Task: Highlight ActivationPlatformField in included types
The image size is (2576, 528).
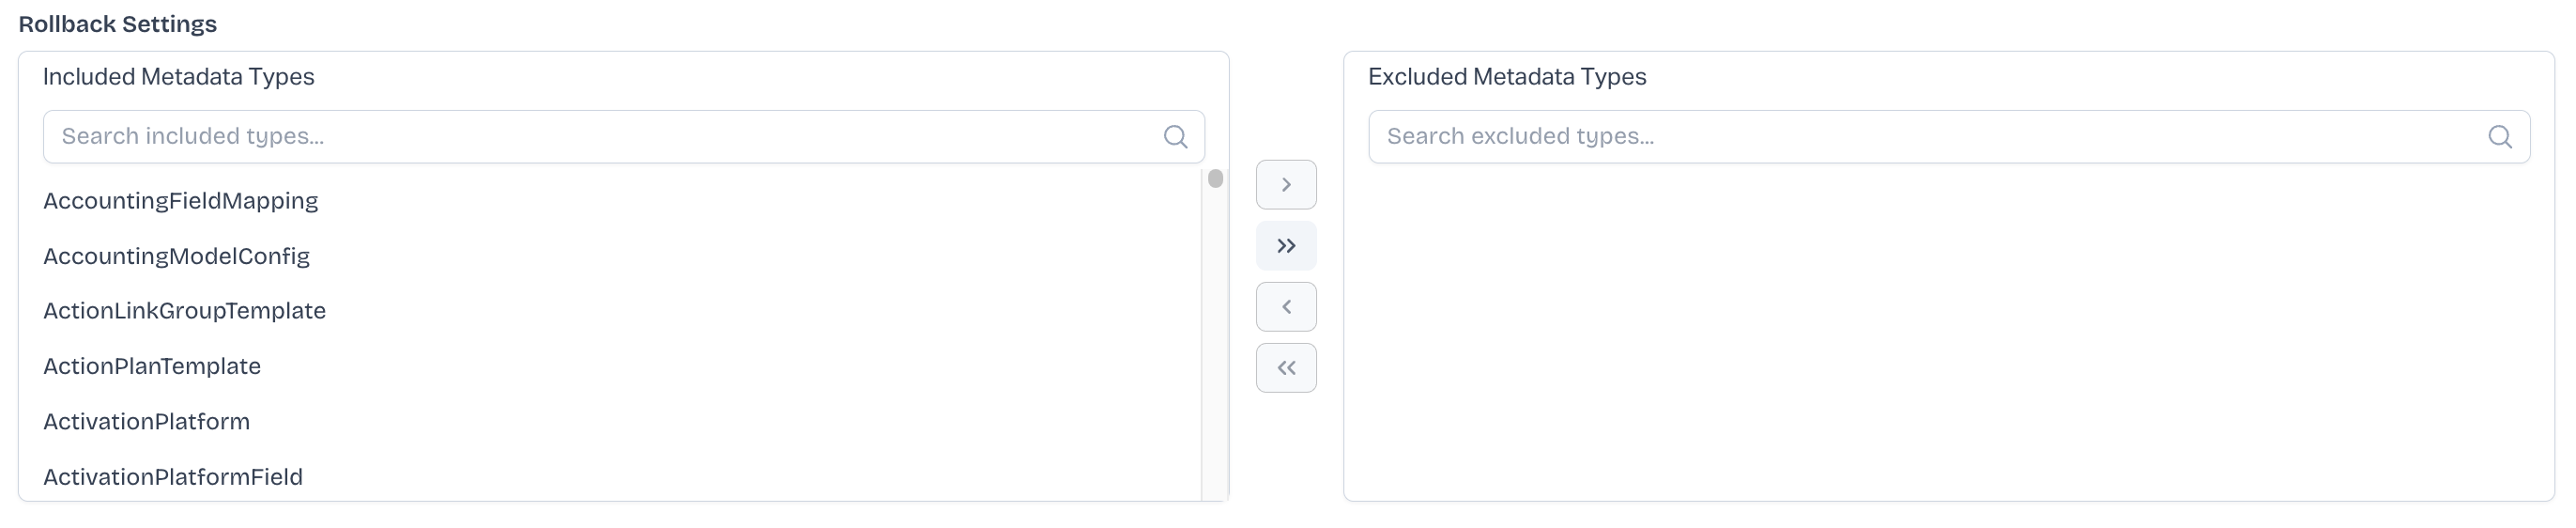Action: 173,476
